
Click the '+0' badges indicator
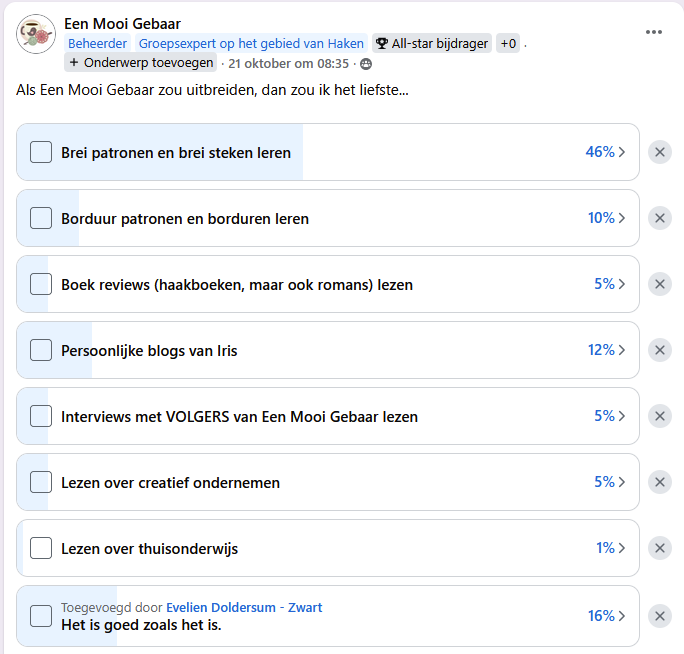(x=508, y=44)
